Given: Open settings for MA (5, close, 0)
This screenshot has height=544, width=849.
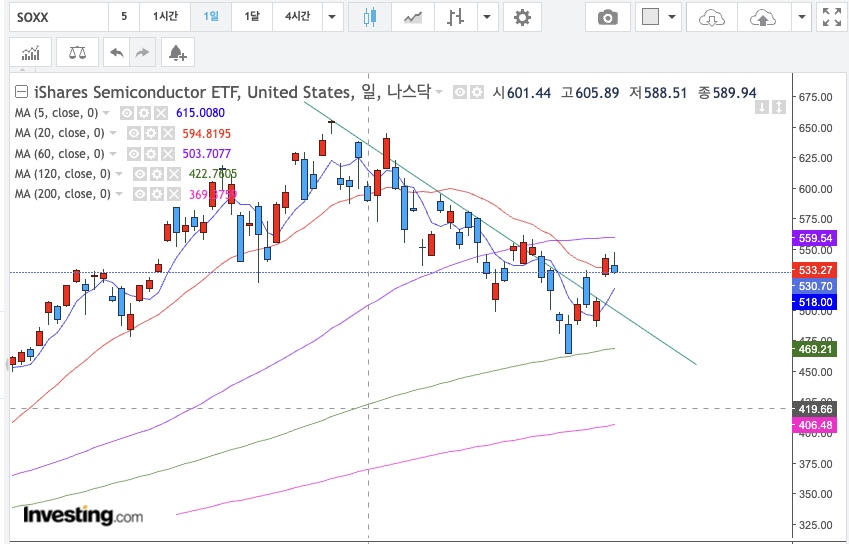Looking at the screenshot, I should click(143, 113).
